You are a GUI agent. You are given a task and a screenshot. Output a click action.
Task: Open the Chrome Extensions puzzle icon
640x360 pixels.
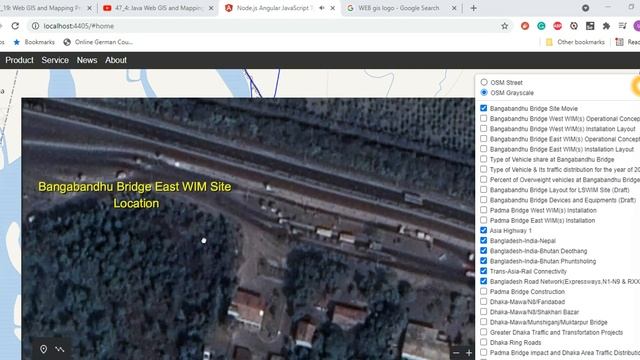606,26
